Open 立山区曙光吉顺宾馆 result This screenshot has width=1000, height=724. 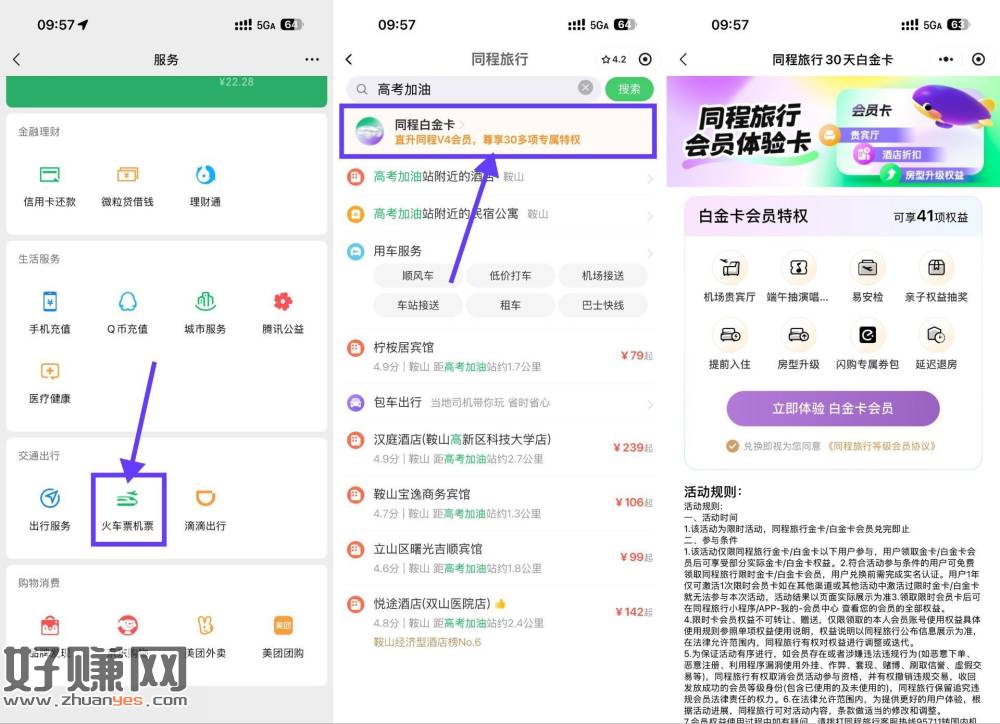pyautogui.click(x=501, y=558)
